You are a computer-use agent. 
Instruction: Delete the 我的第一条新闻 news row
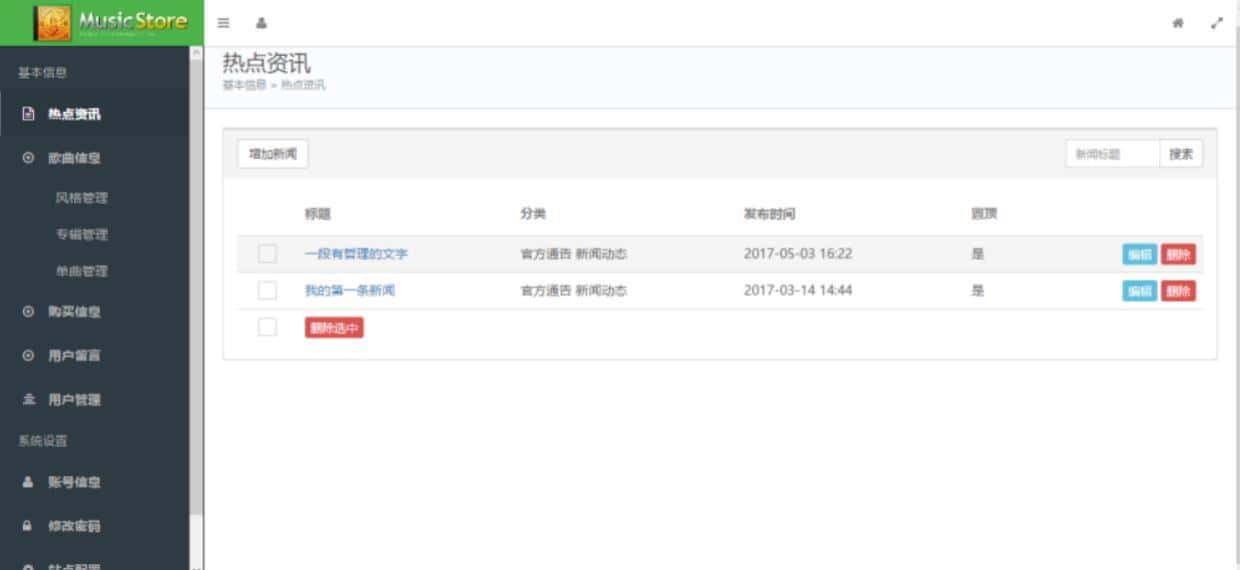[1178, 291]
